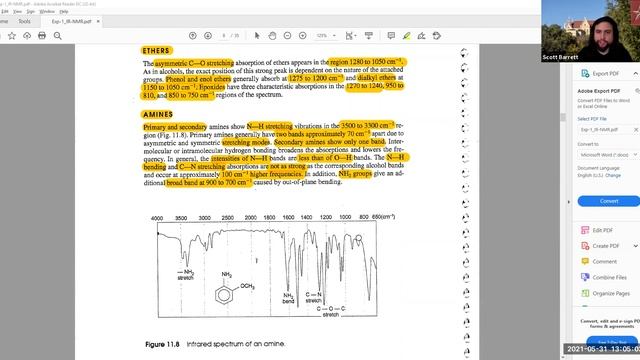Select the Exp-1_IR-NMR.pdf document tab
Image resolution: width=640 pixels, height=360 pixels.
[71, 21]
